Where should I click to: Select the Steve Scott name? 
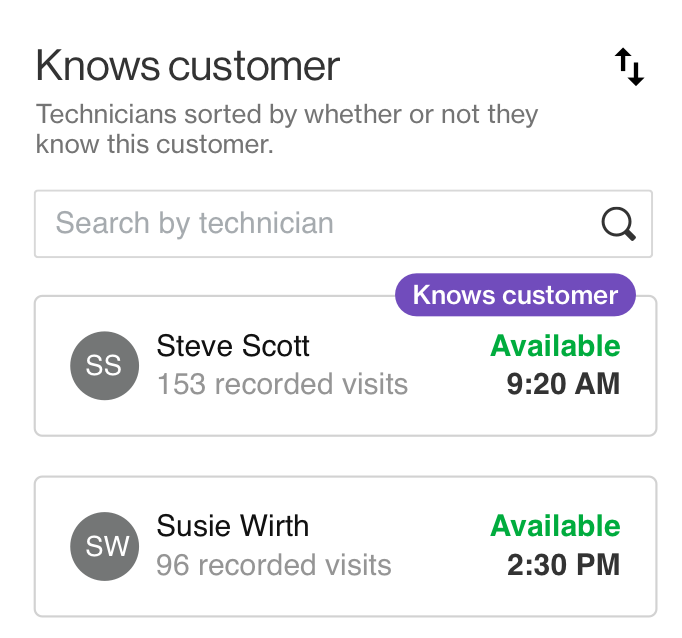coord(233,346)
